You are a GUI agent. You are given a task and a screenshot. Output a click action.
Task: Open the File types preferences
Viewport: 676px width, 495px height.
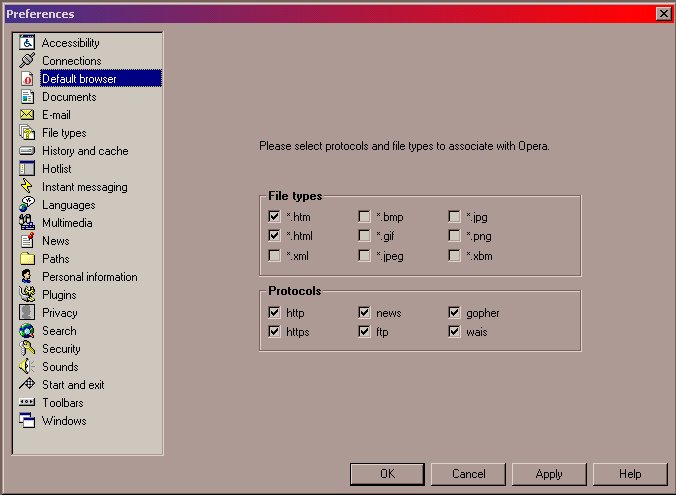tap(64, 133)
